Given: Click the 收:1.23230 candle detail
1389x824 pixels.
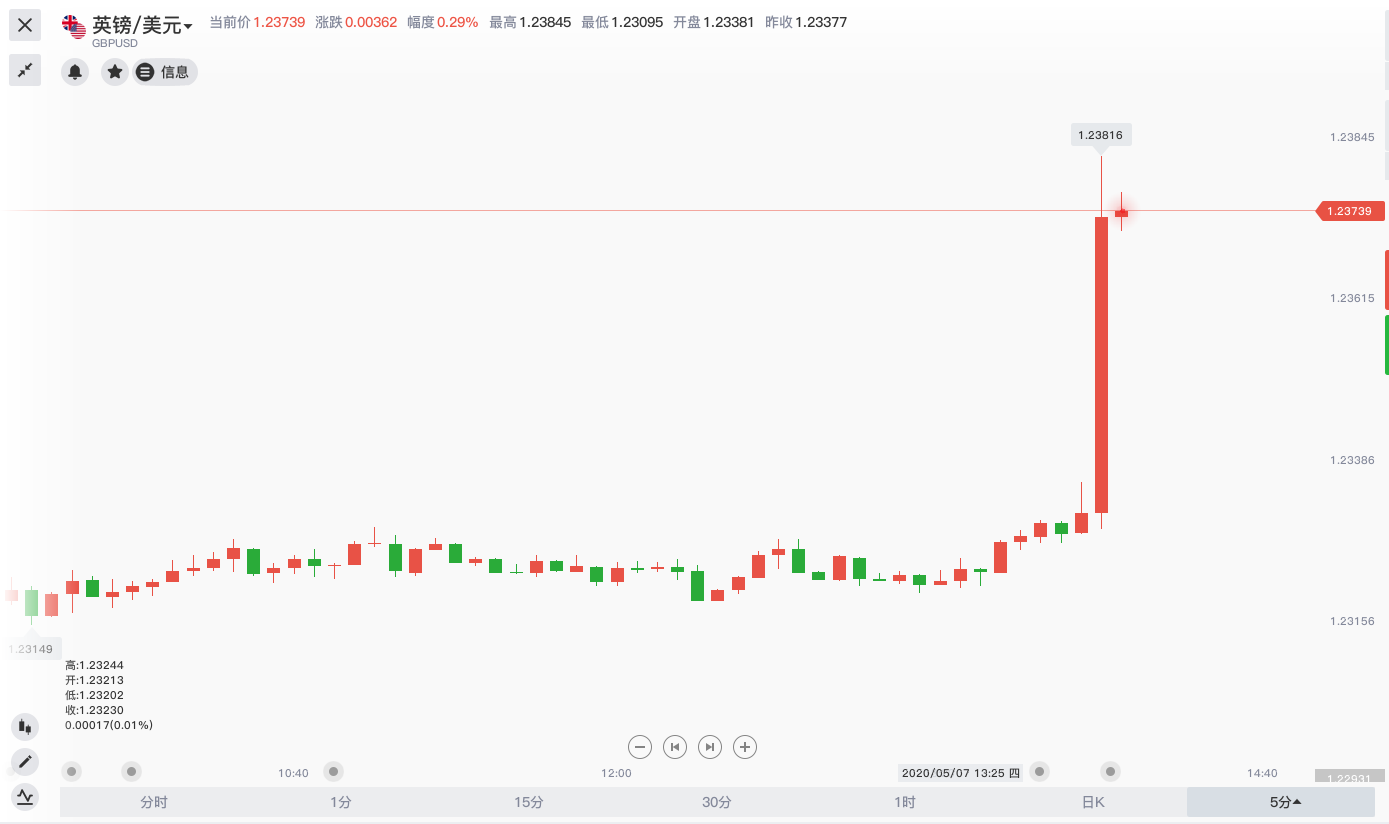Looking at the screenshot, I should [94, 710].
